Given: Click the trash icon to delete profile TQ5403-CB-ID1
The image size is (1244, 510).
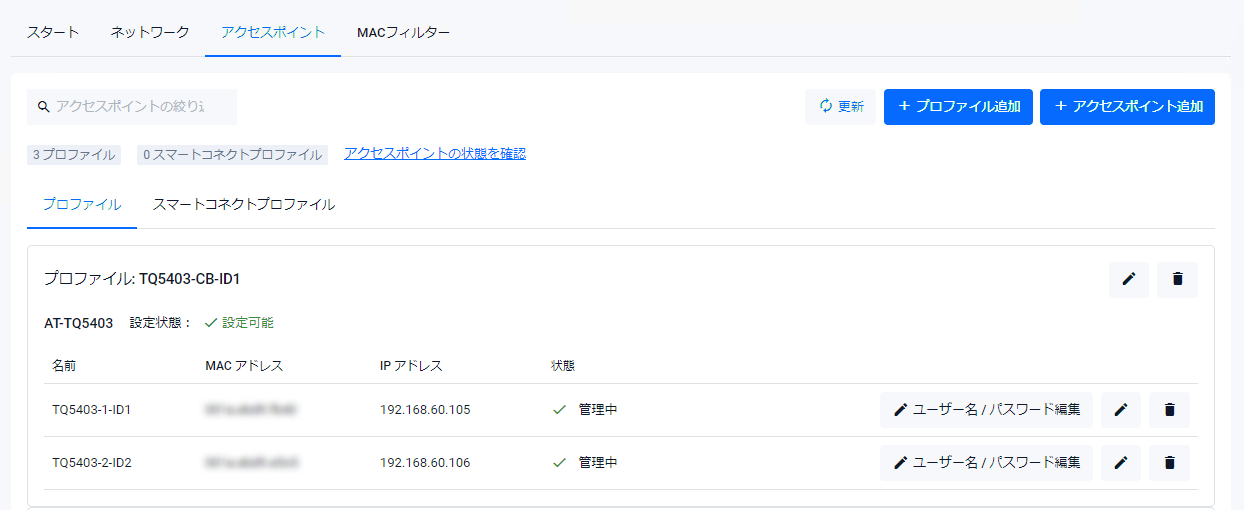Looking at the screenshot, I should [x=1177, y=280].
